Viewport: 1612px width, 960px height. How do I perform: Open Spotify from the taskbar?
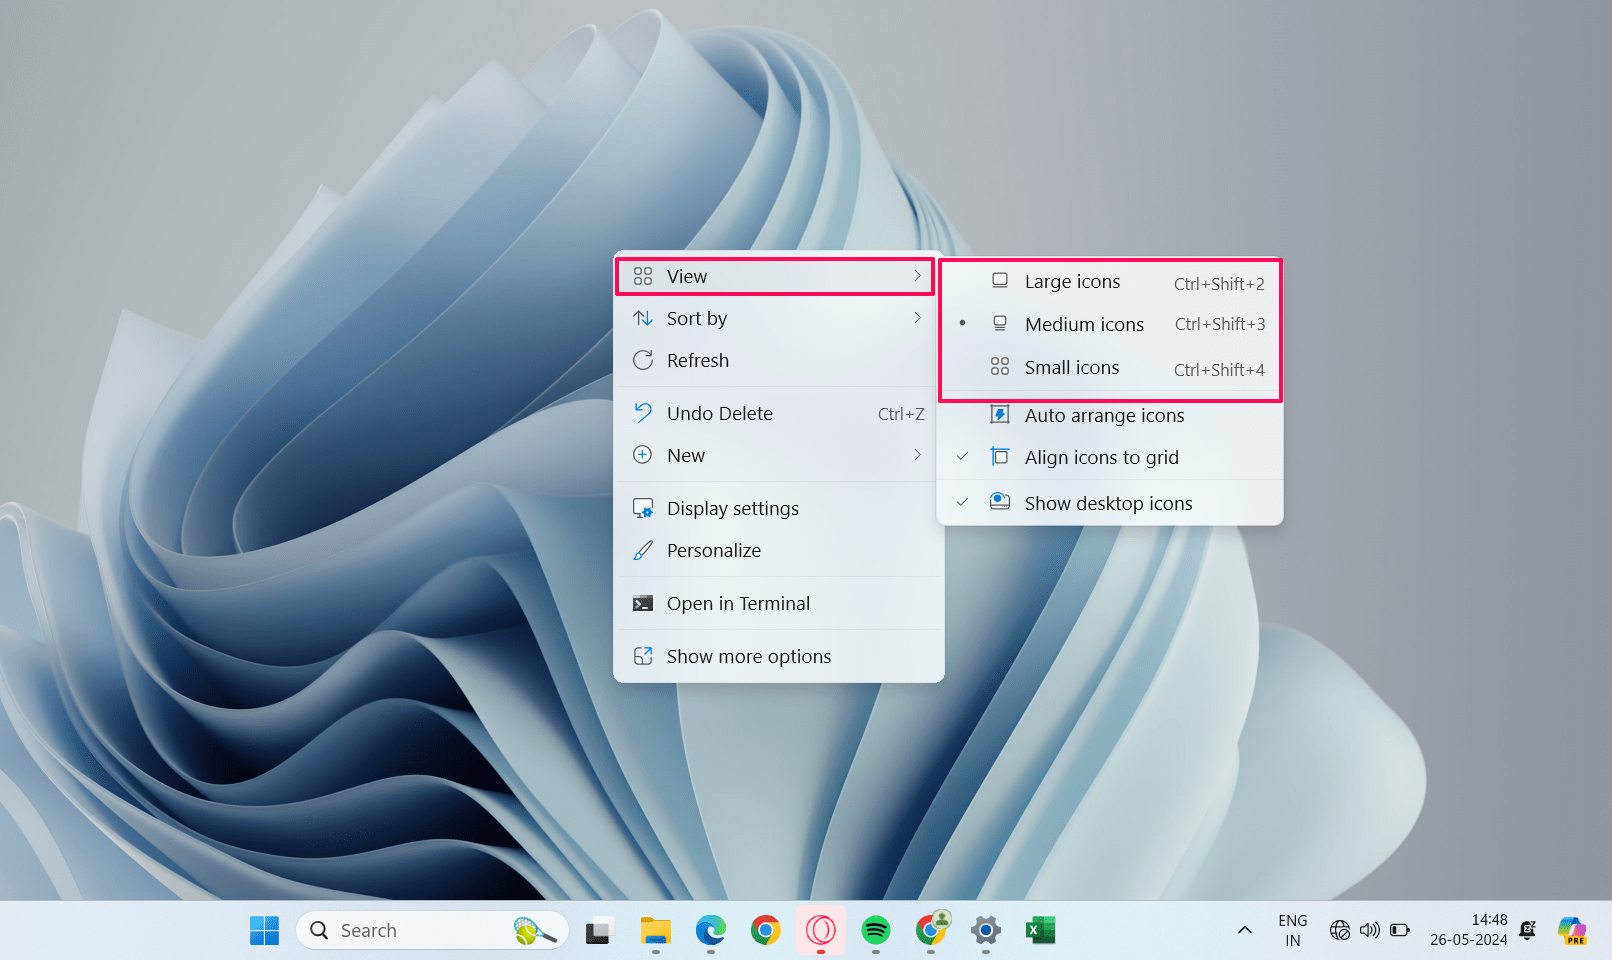875,931
